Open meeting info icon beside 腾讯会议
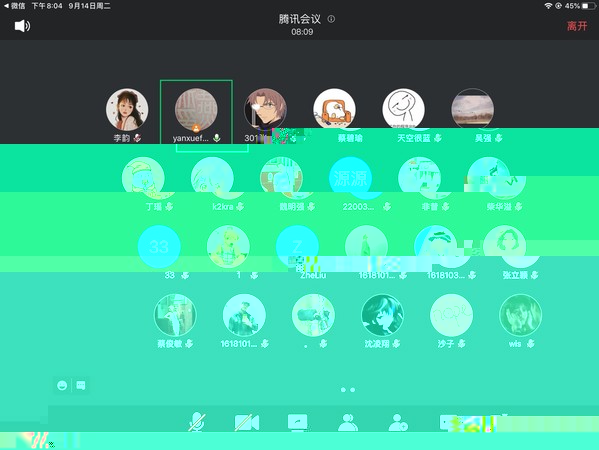 tap(331, 19)
